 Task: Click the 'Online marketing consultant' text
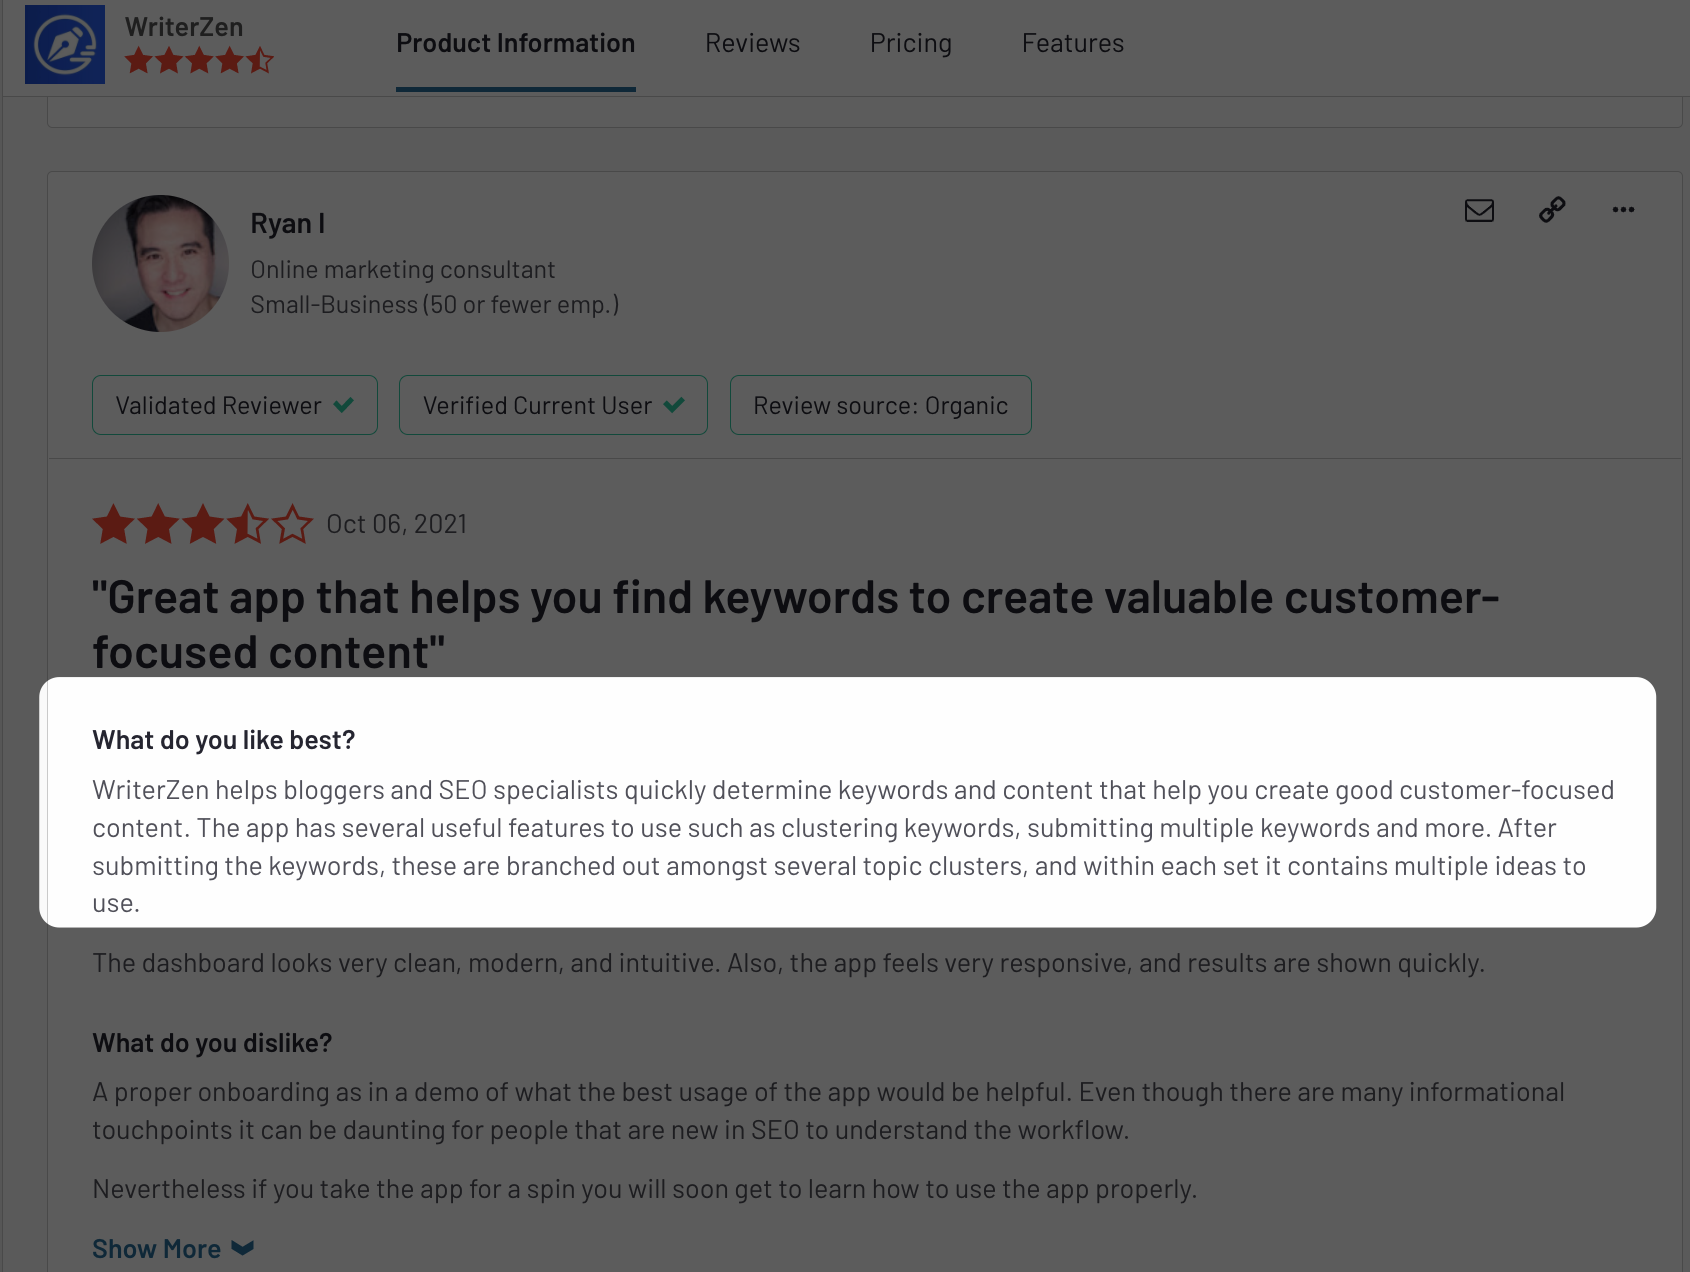click(402, 270)
